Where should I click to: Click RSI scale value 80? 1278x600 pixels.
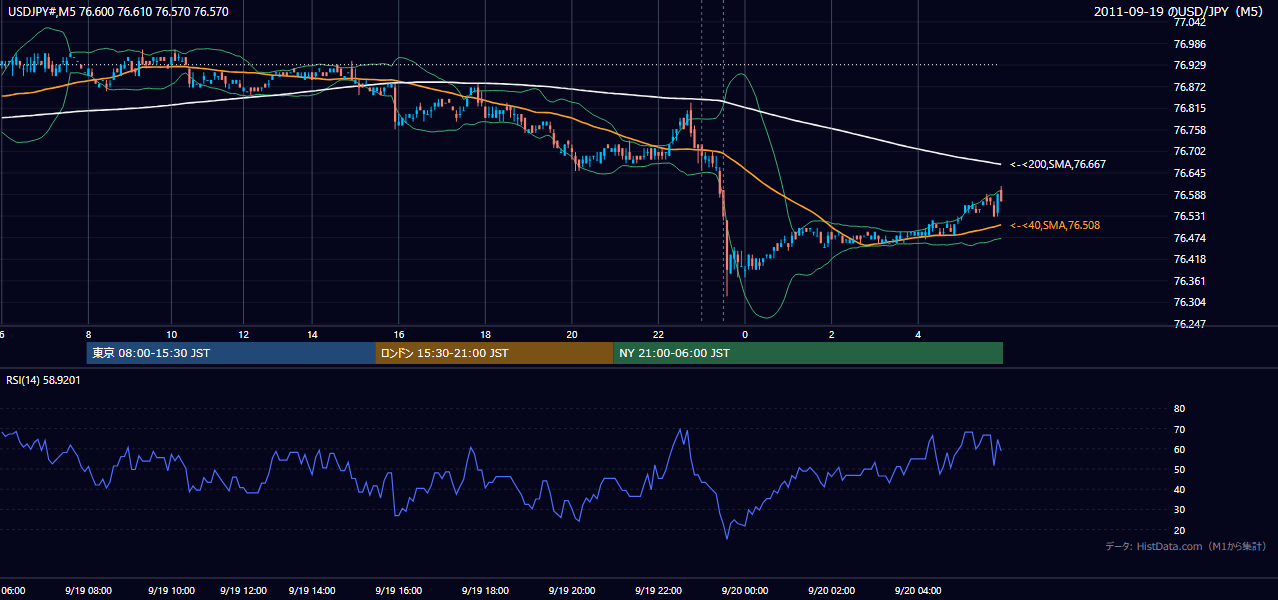coord(1179,409)
